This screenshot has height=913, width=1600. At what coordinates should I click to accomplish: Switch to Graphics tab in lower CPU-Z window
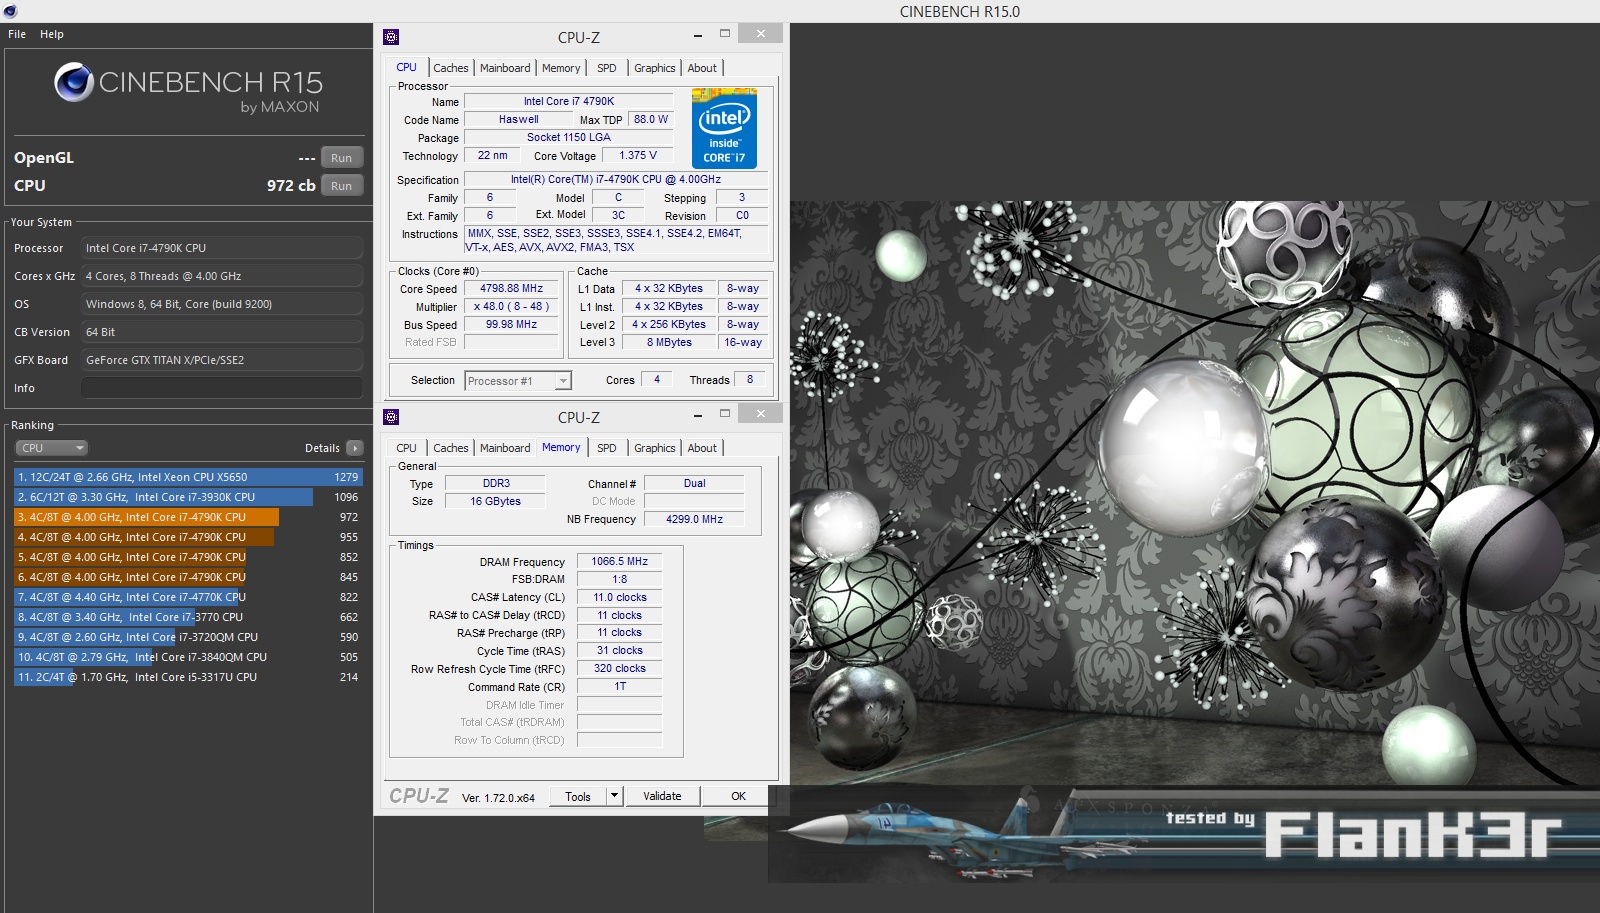pos(655,448)
